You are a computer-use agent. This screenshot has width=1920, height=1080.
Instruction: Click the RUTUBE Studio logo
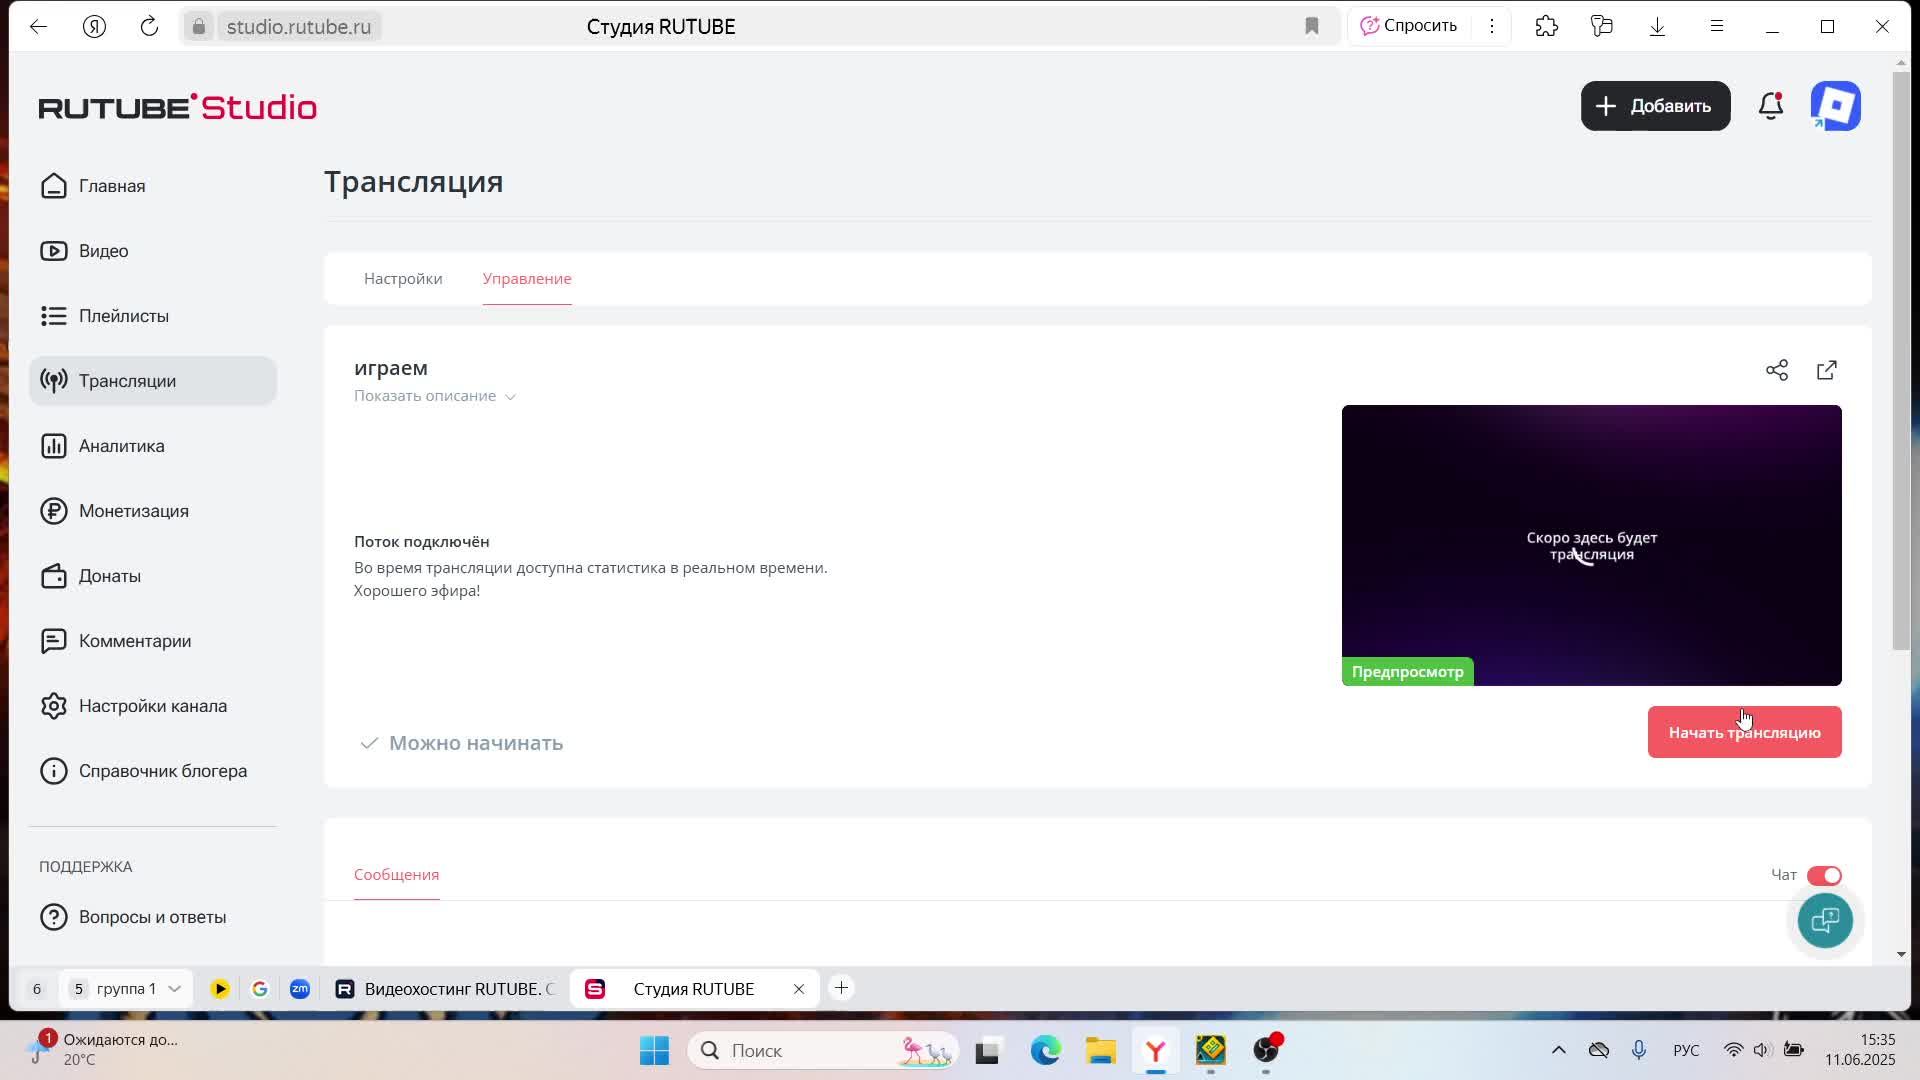[178, 107]
